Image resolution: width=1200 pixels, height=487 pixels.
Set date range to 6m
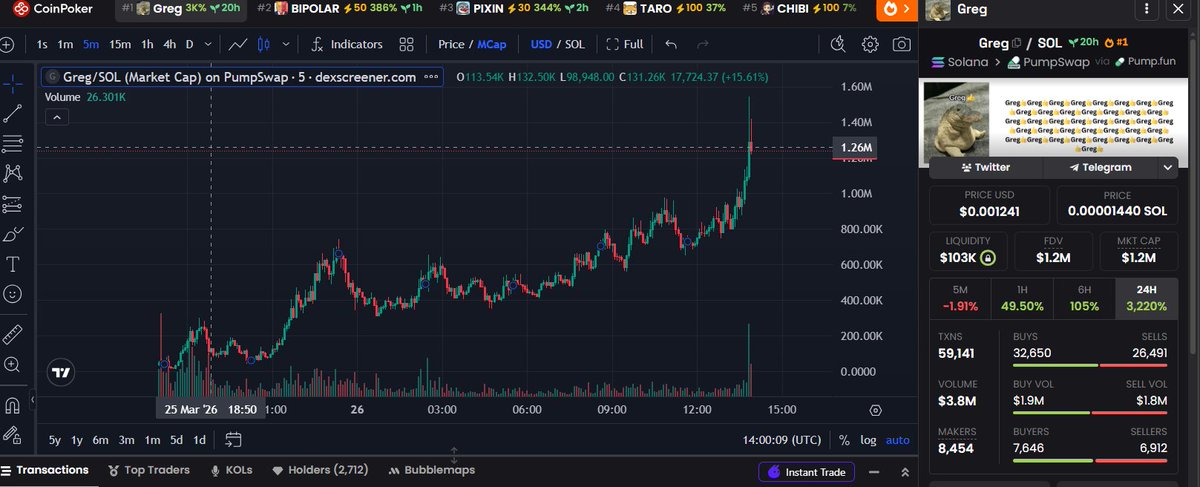tap(100, 440)
